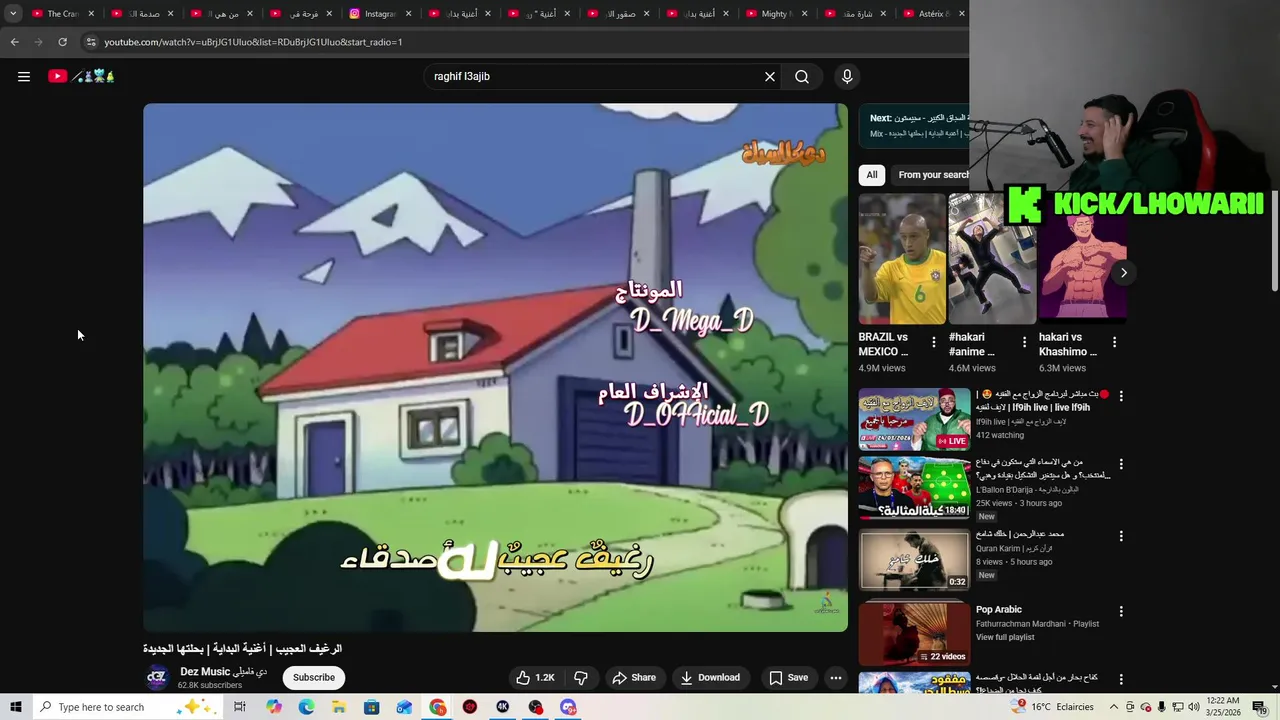The image size is (1280, 720).
Task: Open the notification center icon
Action: tap(1259, 707)
